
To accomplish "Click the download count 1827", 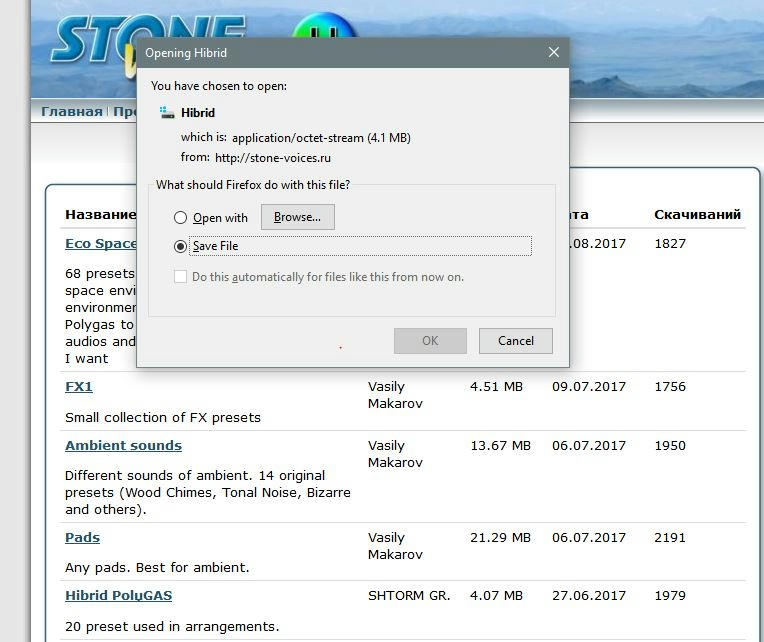I will point(670,244).
